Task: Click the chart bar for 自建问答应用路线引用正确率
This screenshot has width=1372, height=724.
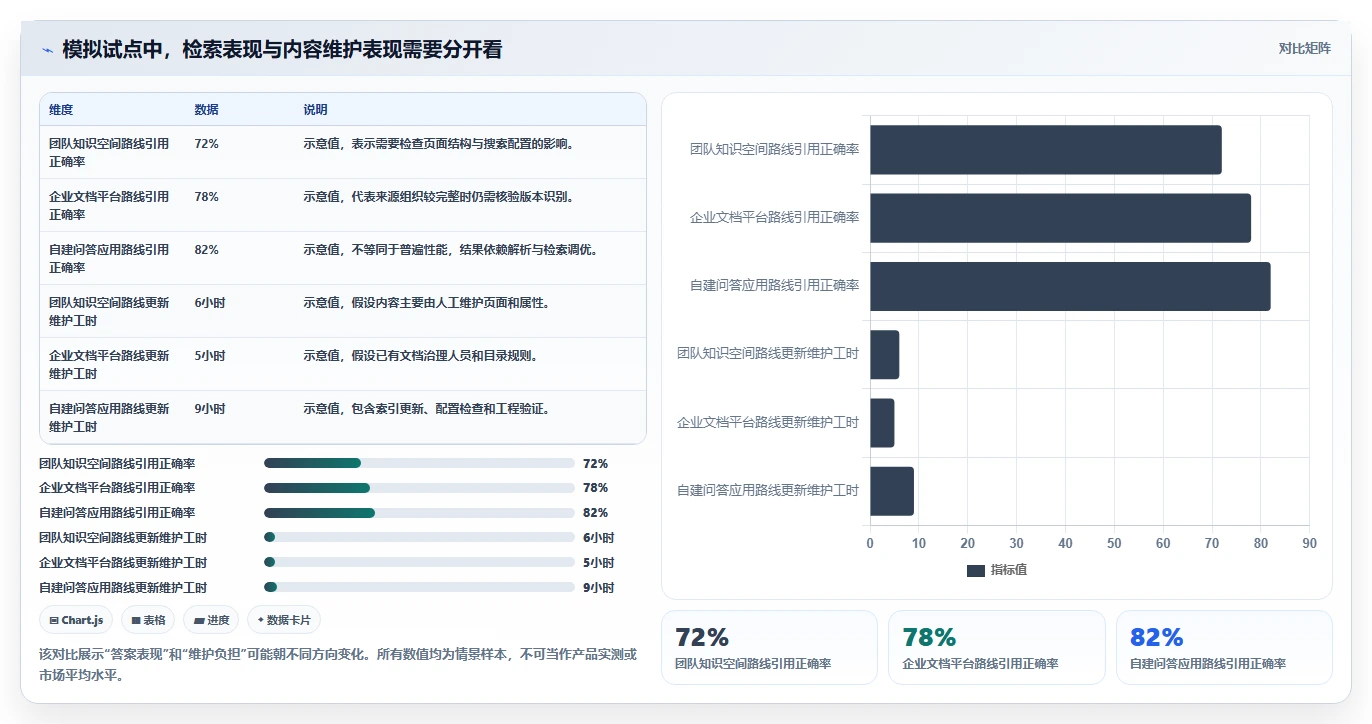Action: pos(1070,286)
